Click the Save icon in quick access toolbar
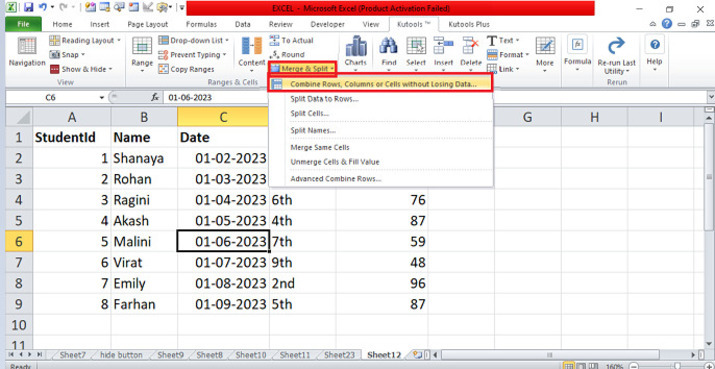 click(29, 8)
